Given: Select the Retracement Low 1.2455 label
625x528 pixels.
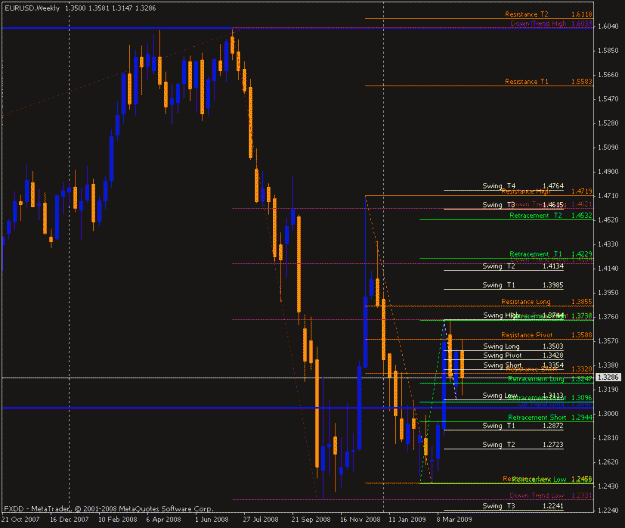Looking at the screenshot, I should click(x=552, y=479).
